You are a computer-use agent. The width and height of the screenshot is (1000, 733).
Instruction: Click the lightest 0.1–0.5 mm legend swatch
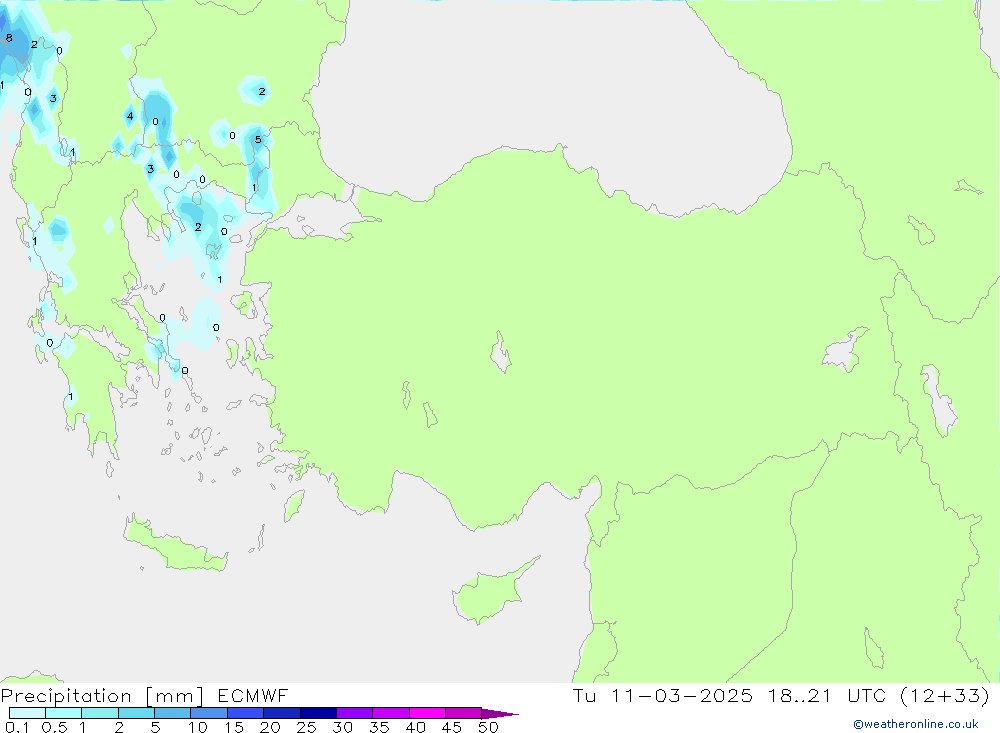pos(27,713)
